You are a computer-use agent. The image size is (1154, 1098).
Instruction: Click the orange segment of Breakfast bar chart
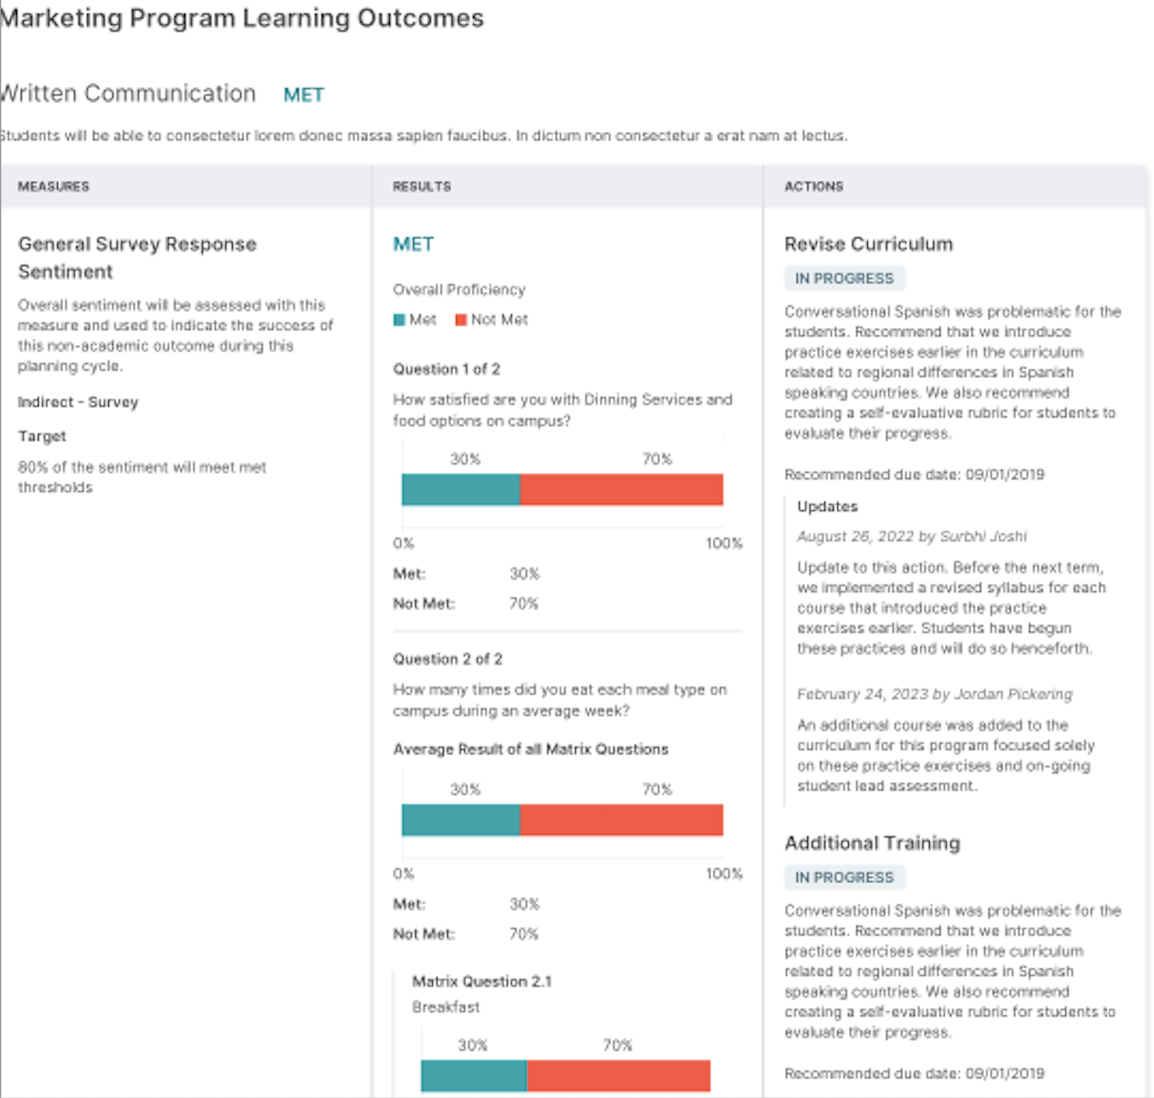point(618,1076)
